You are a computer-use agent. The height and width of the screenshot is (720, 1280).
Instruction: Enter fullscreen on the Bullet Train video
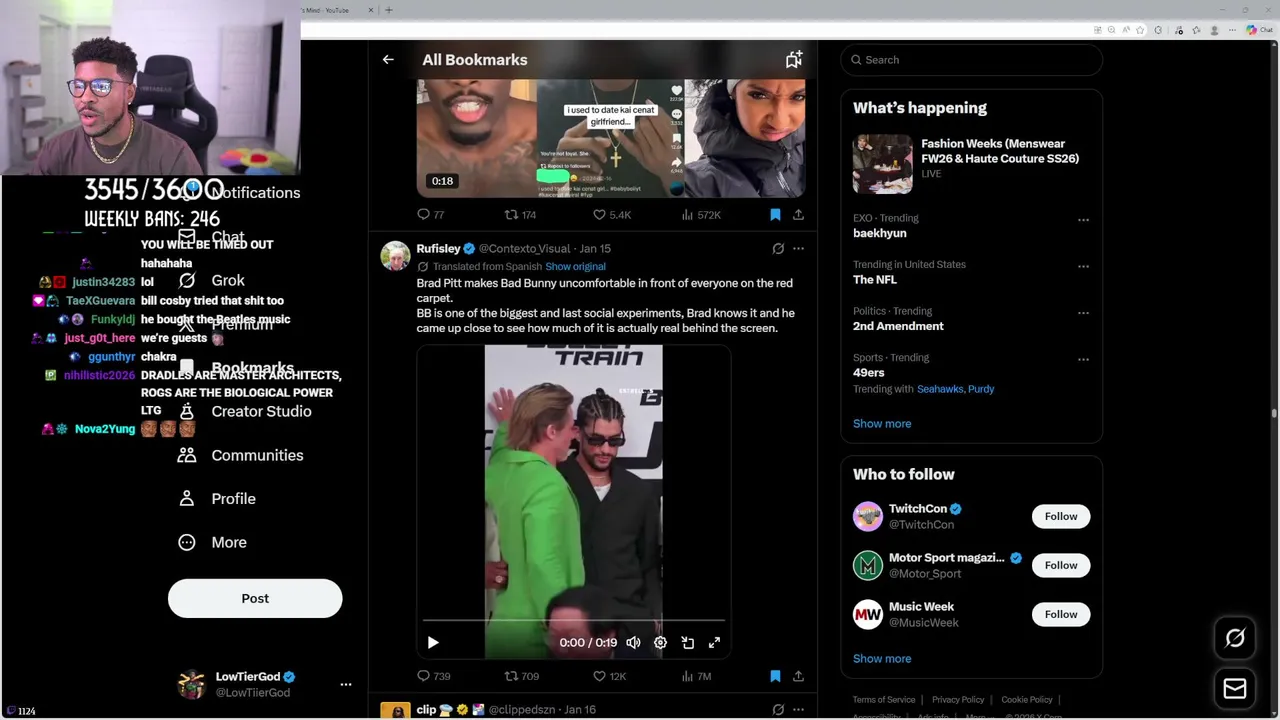pyautogui.click(x=714, y=643)
